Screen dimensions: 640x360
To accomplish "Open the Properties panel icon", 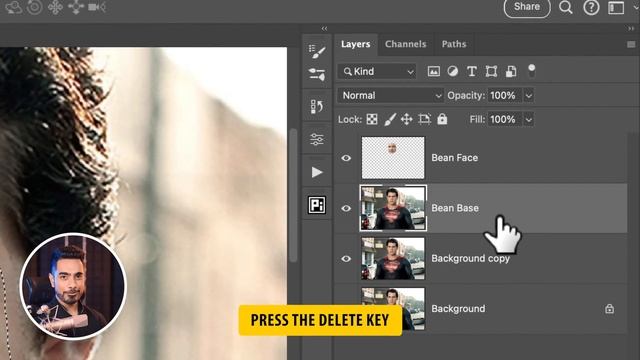I will click(x=317, y=139).
